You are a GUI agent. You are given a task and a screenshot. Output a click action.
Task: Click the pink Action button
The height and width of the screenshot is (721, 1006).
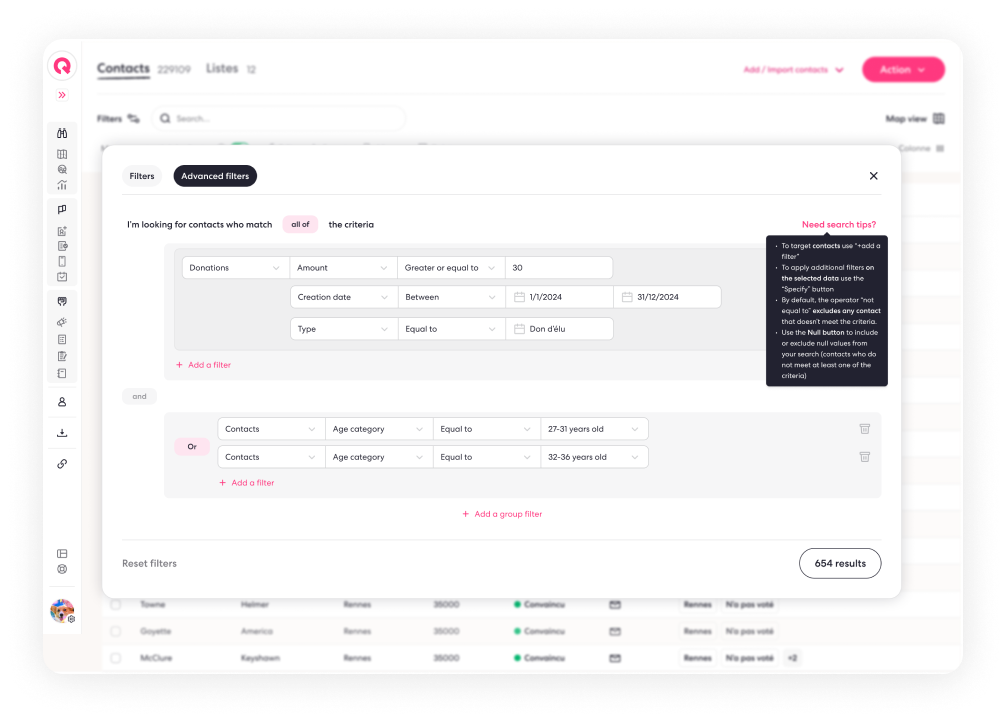tap(903, 69)
